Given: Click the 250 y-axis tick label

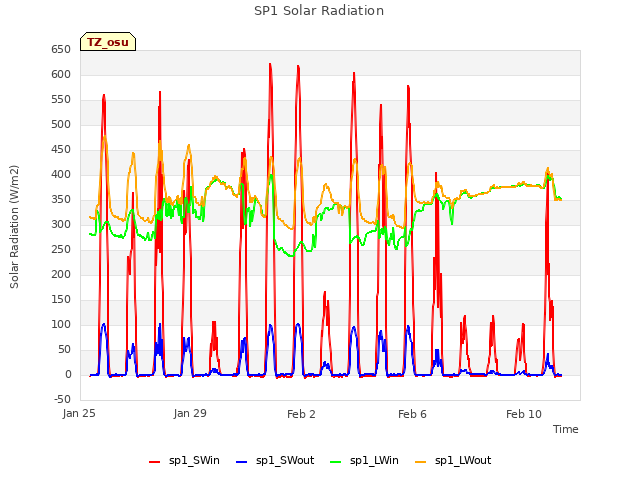Looking at the screenshot, I should (x=61, y=250).
